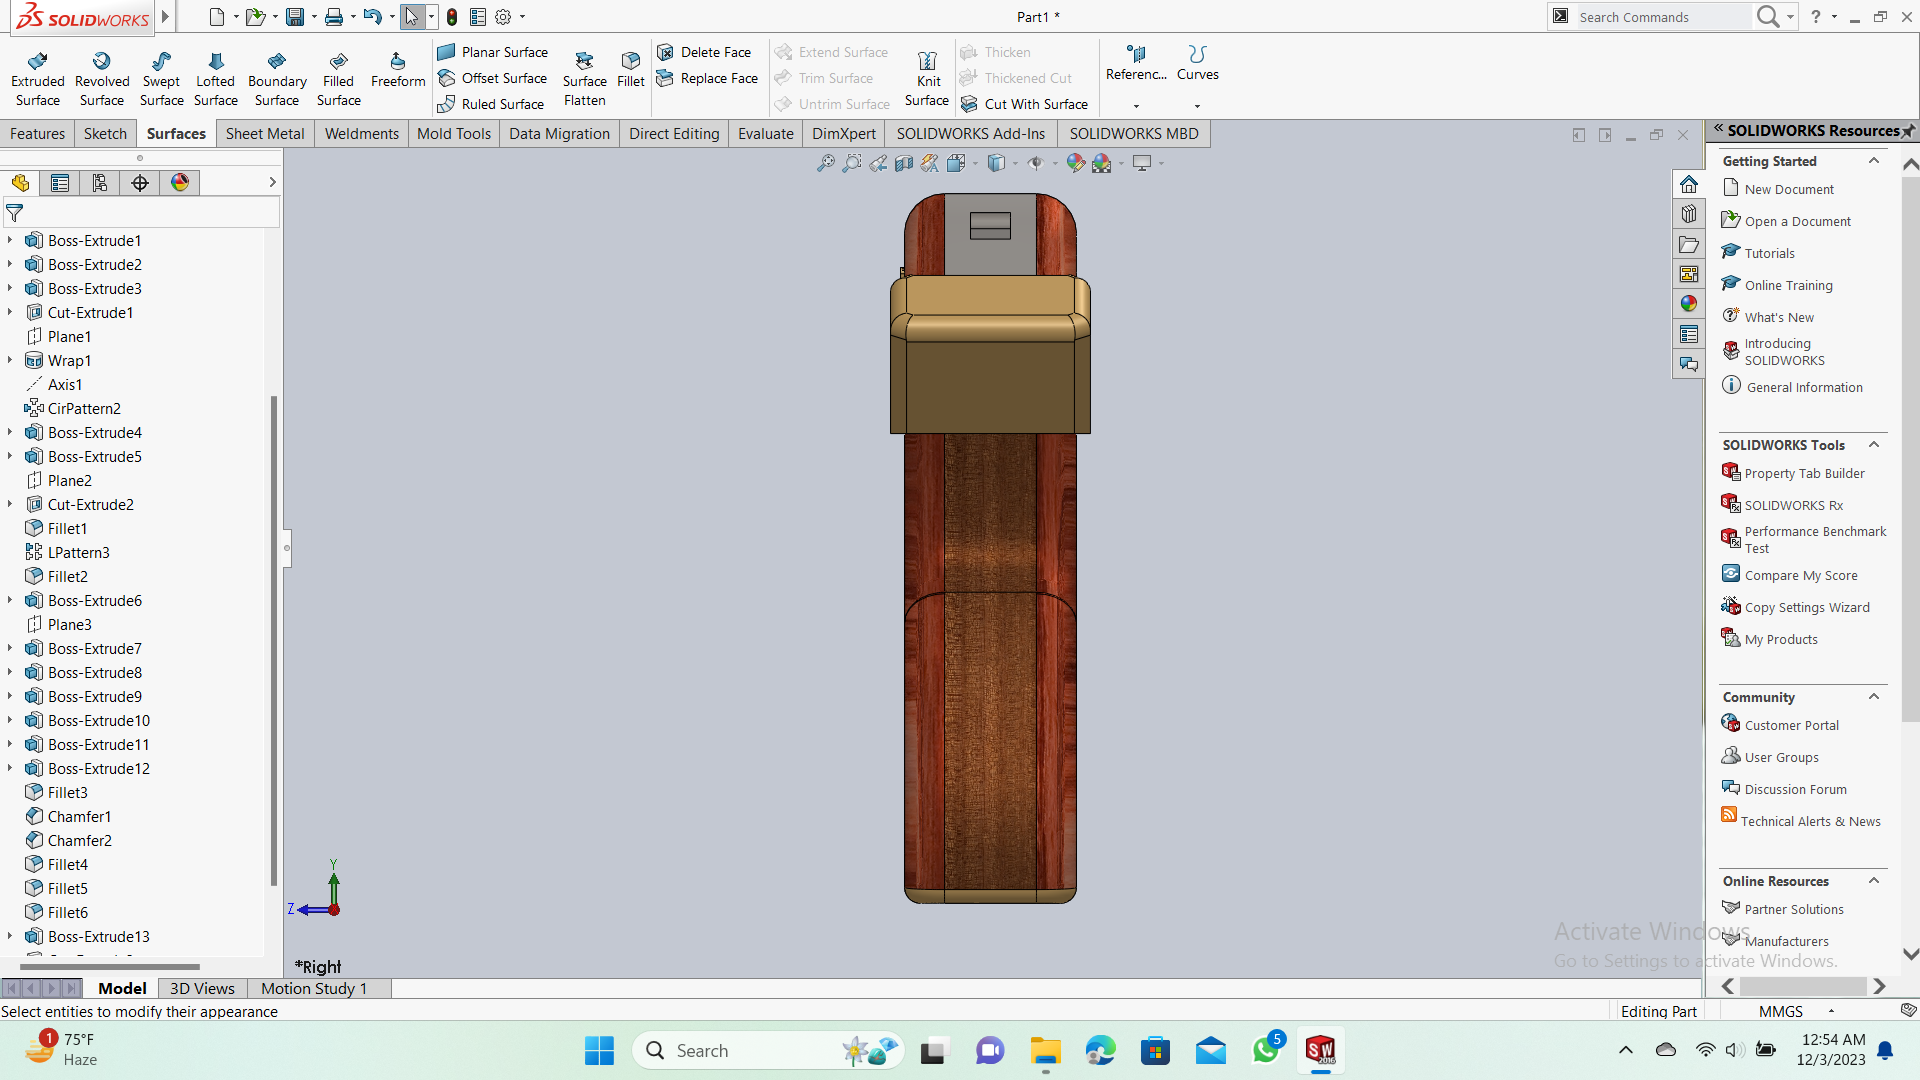
Task: Click the Tutorials link
Action: (x=1769, y=253)
